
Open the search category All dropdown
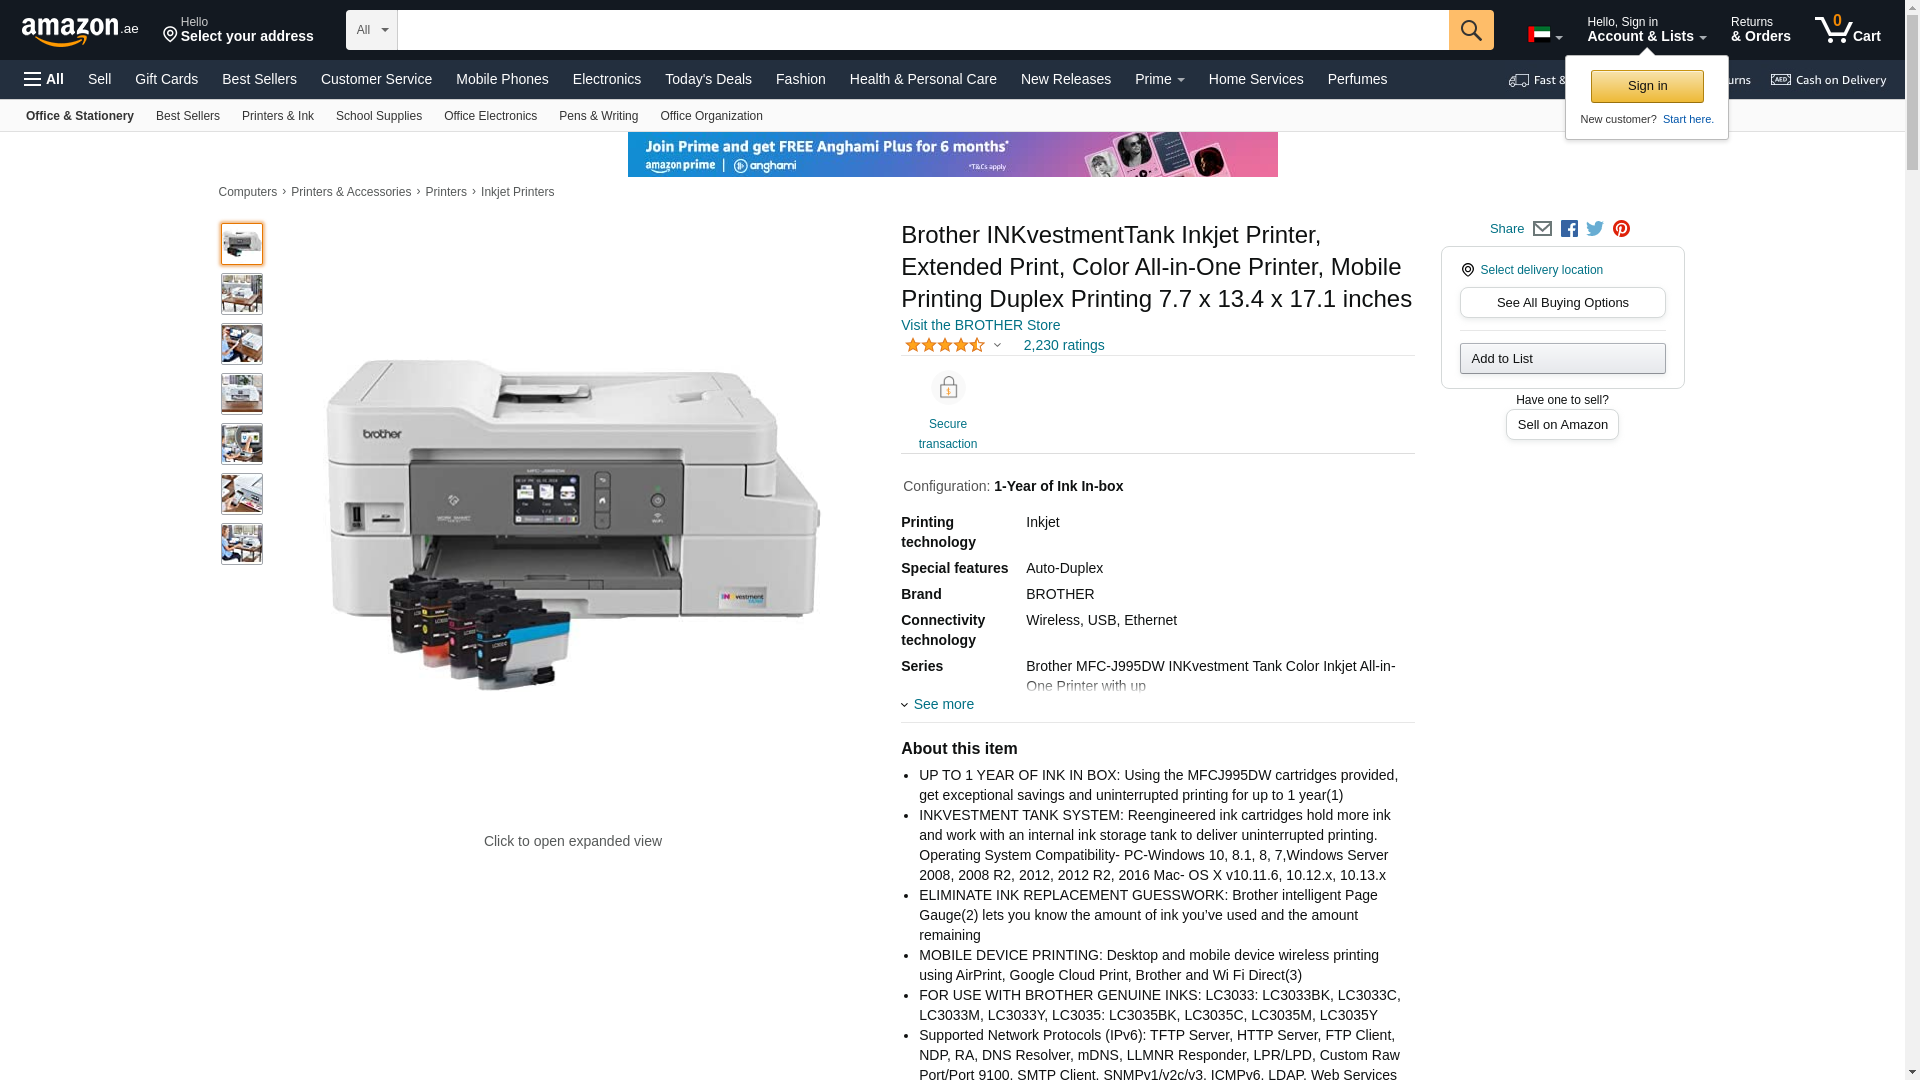coord(371,30)
